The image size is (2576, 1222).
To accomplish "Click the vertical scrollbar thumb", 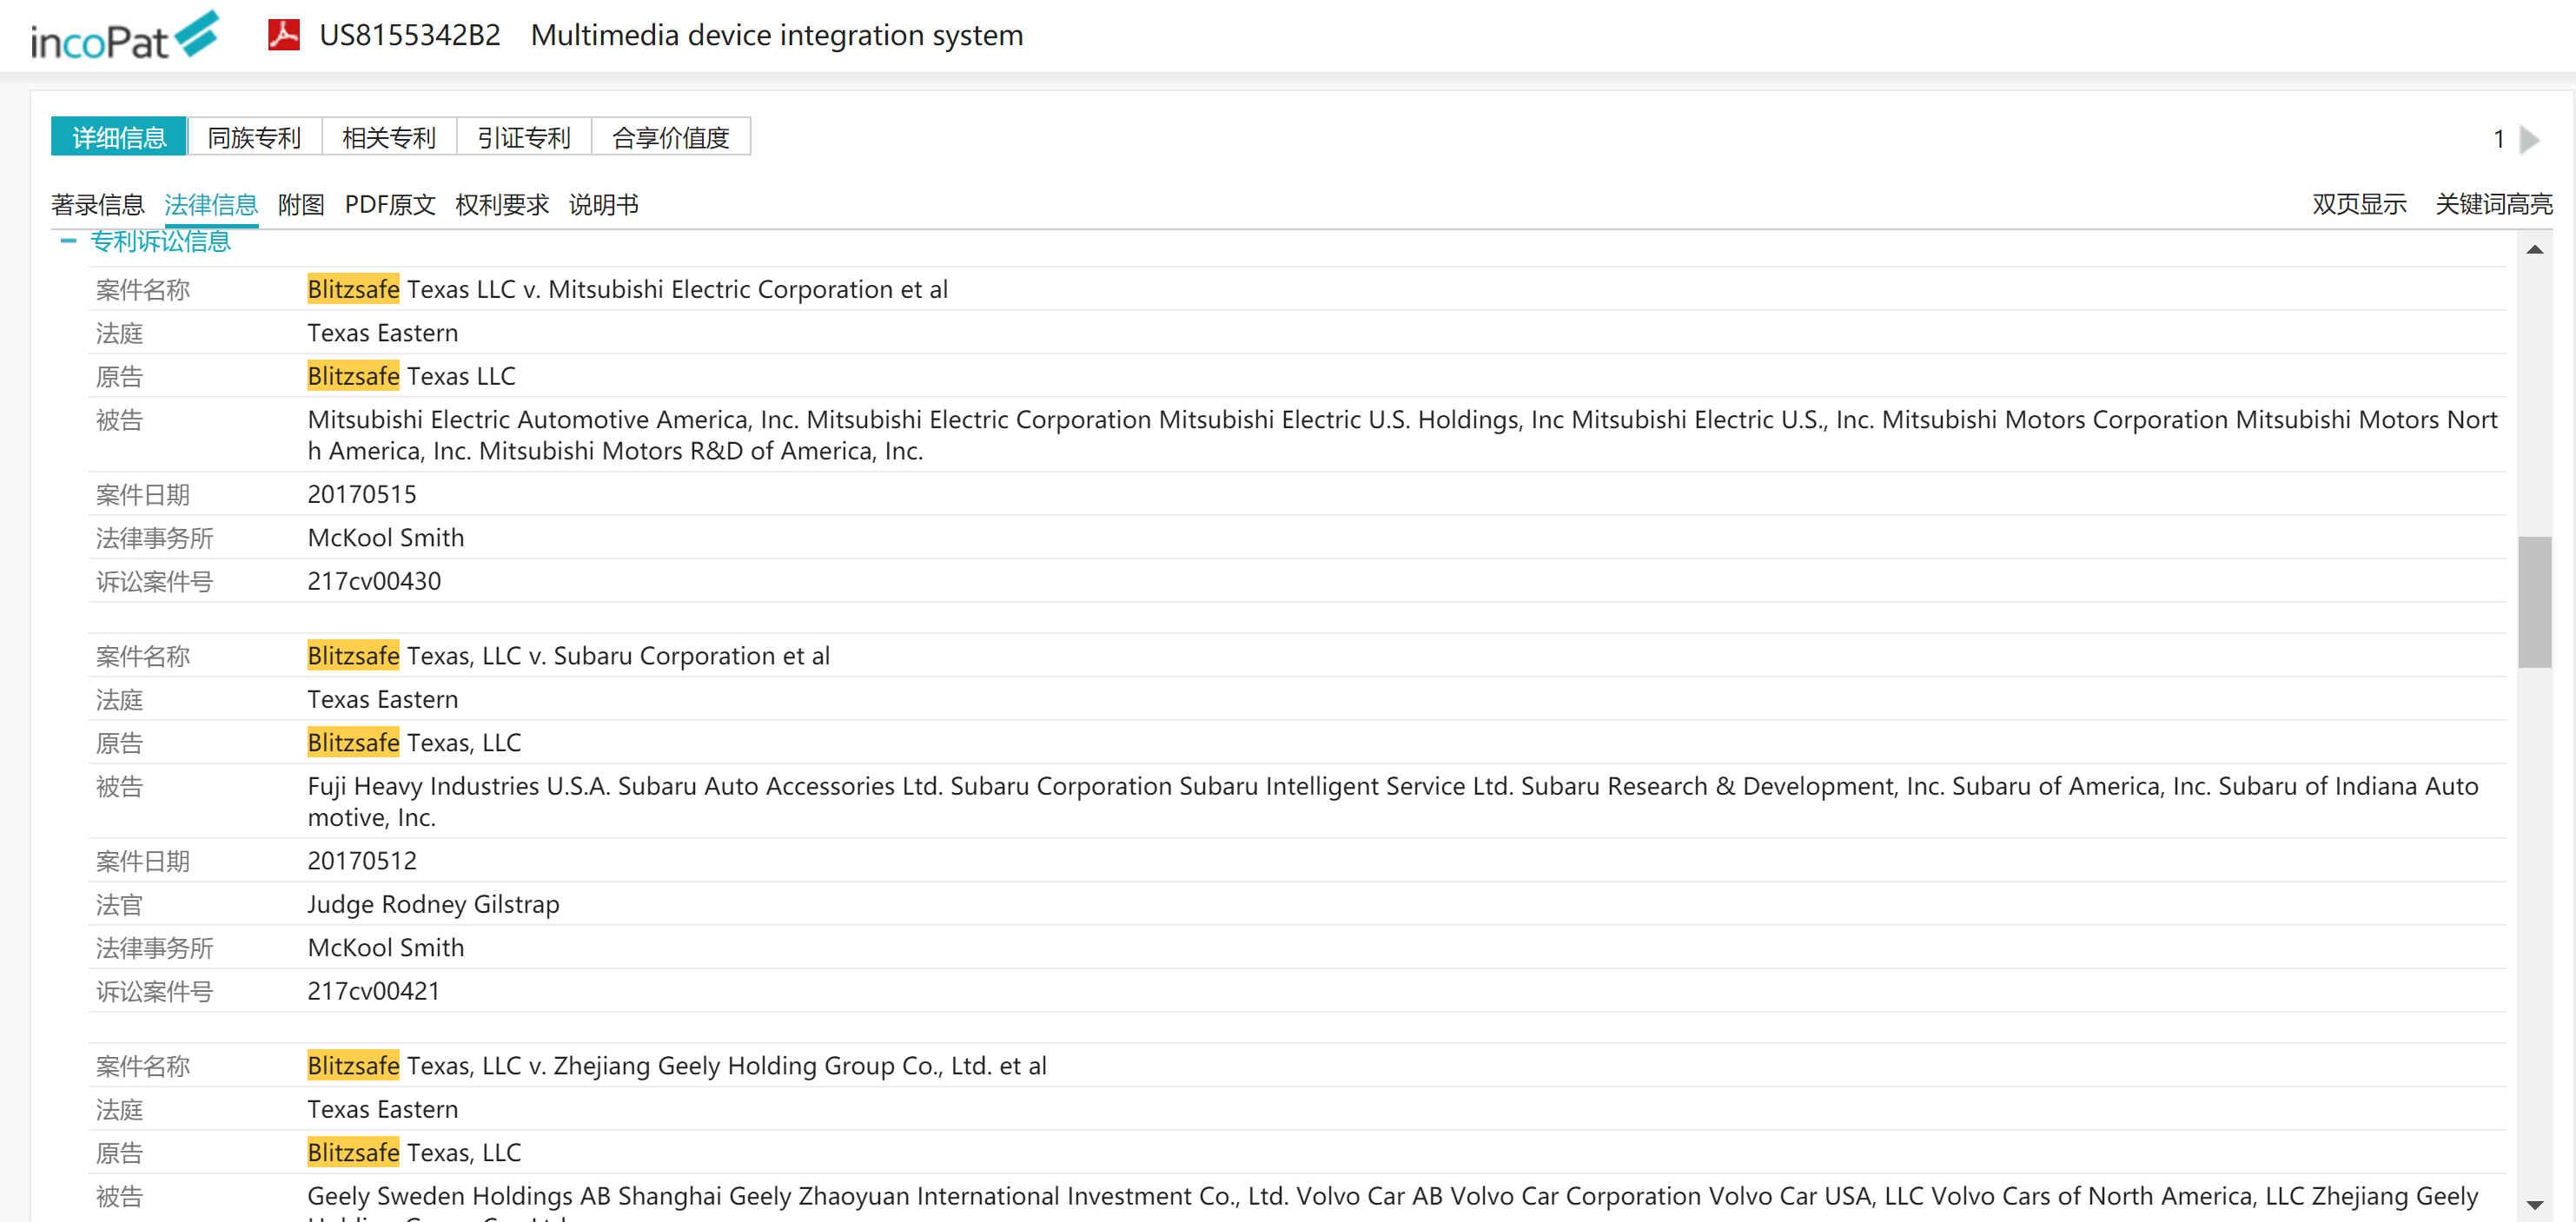I will point(2533,602).
